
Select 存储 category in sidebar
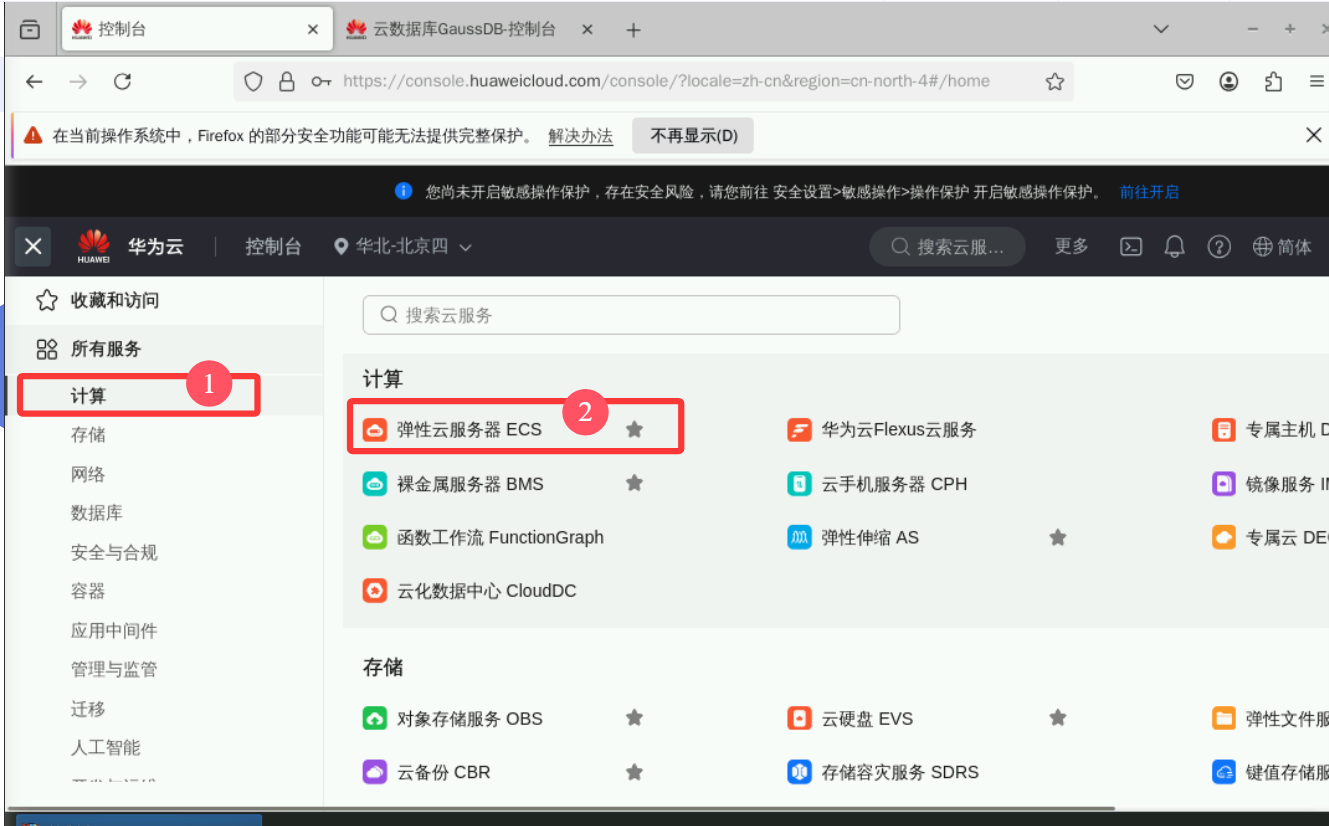click(x=88, y=435)
